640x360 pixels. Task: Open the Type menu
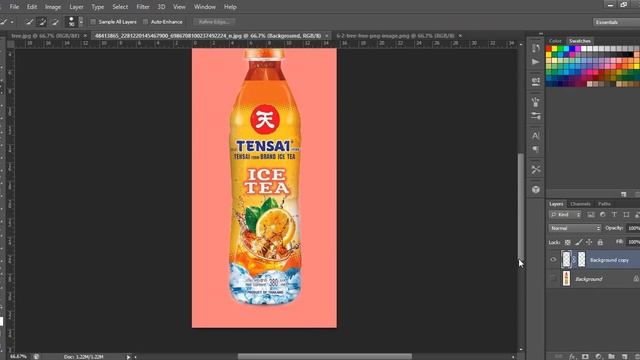pyautogui.click(x=98, y=7)
